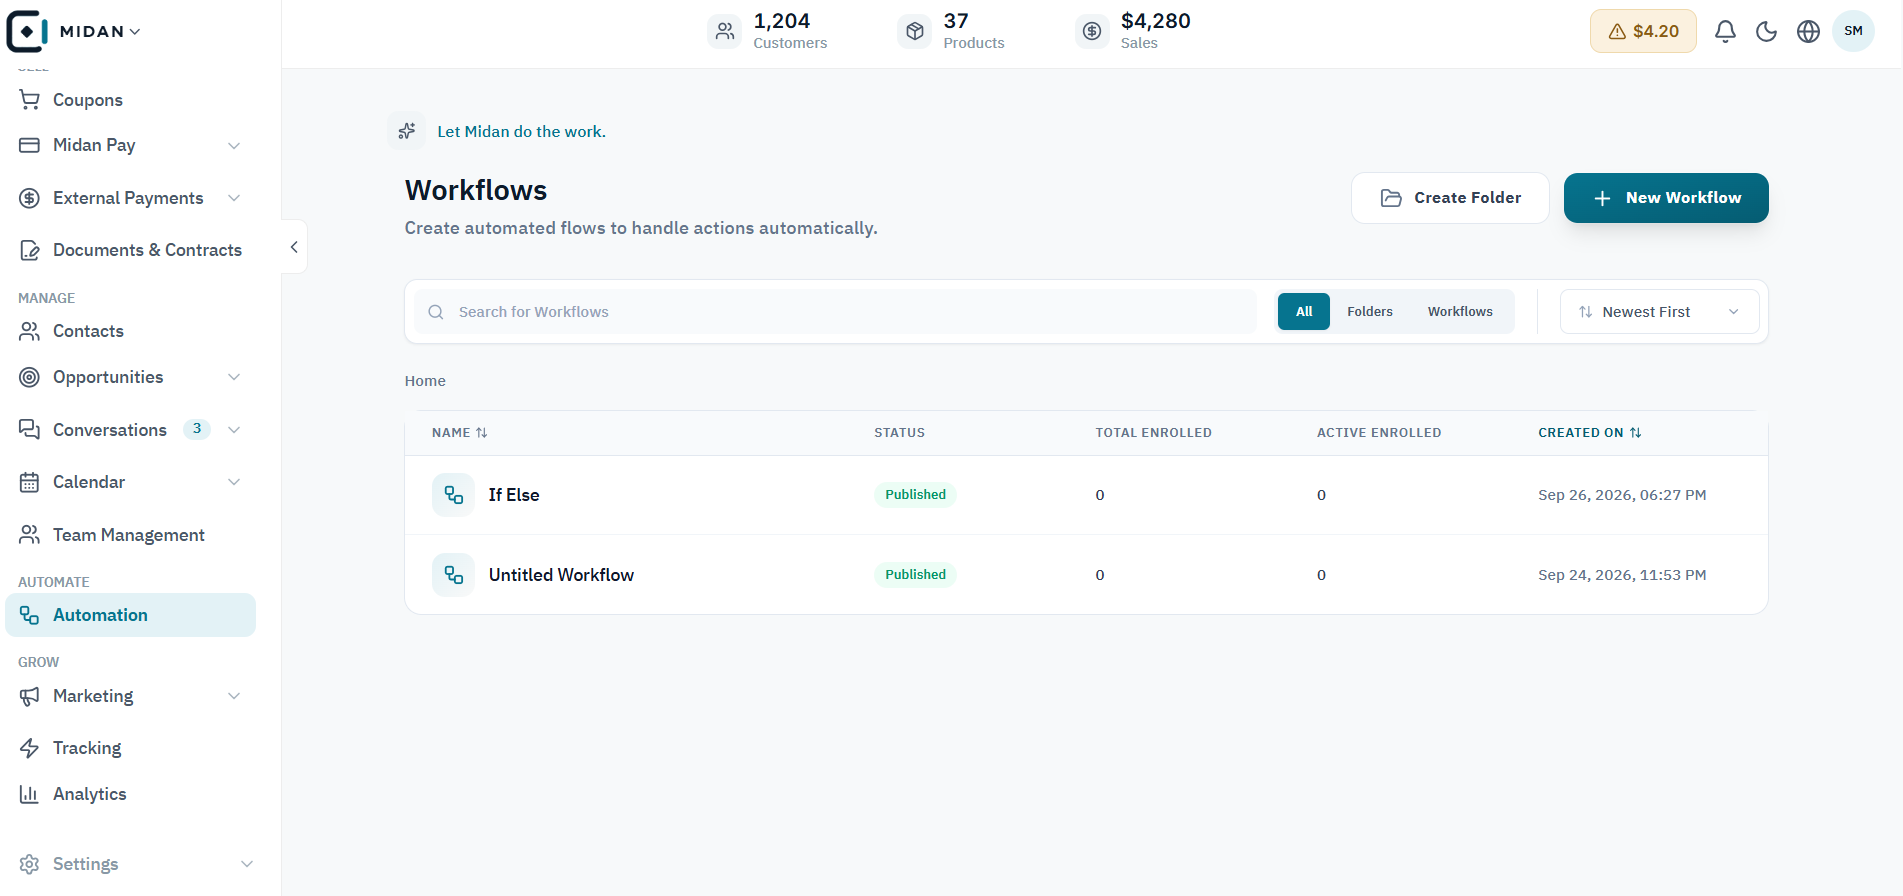Expand the Opportunities submenu
Image resolution: width=1903 pixels, height=896 pixels.
point(234,377)
